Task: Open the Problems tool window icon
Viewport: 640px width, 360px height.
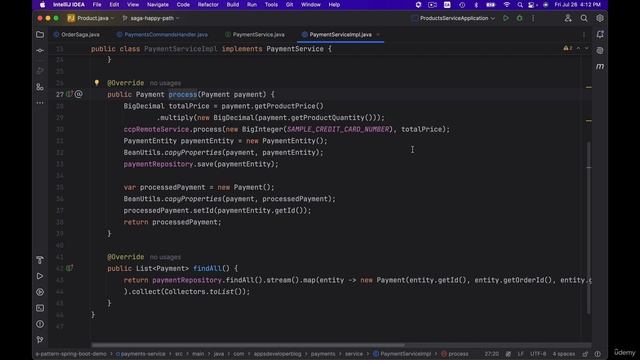Action: [x=40, y=324]
